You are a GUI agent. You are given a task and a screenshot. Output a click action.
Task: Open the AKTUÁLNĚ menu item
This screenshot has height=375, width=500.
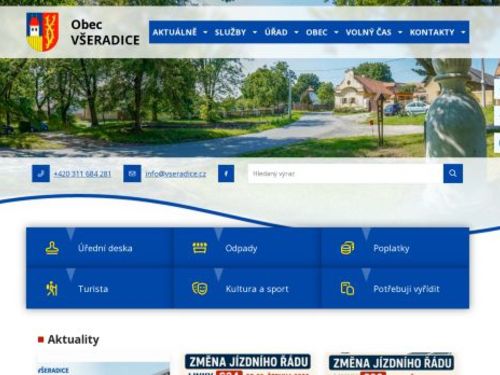click(175, 32)
